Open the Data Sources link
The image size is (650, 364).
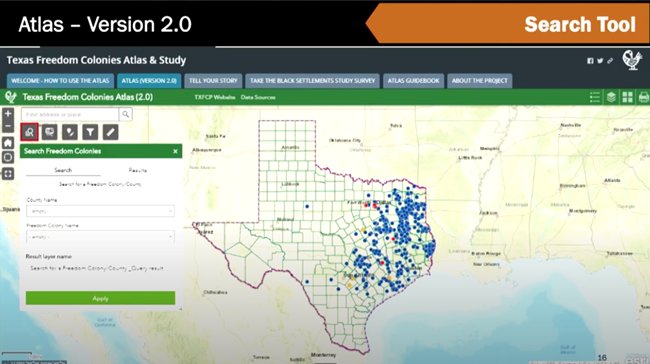(x=258, y=97)
